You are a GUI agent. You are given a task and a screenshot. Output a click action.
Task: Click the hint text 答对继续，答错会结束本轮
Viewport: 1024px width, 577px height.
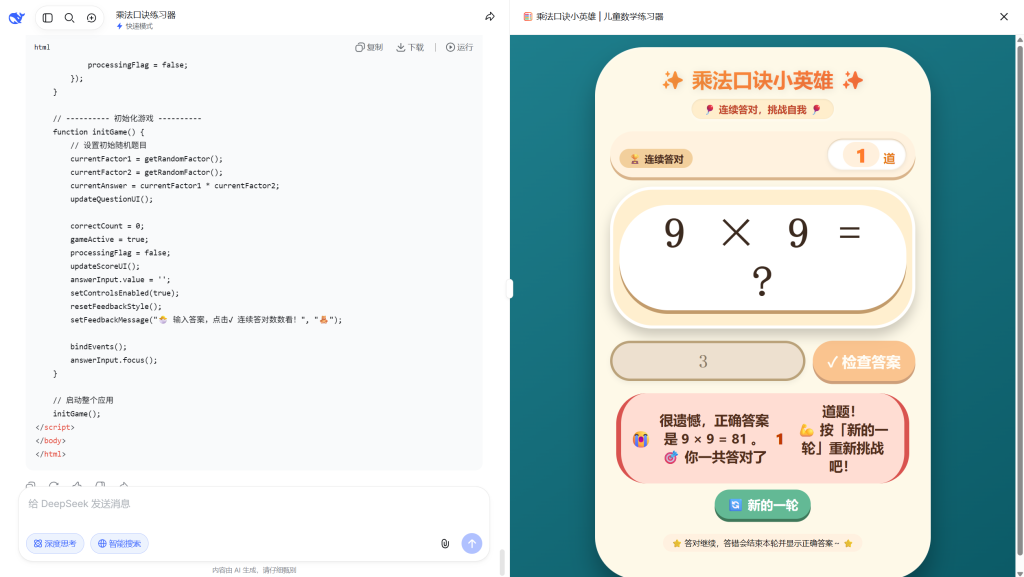click(x=761, y=543)
